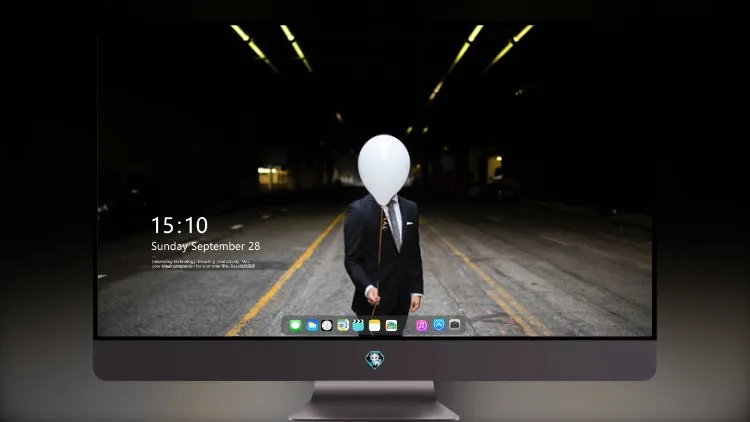
Task: Launch the pink Music app
Action: pyautogui.click(x=421, y=325)
